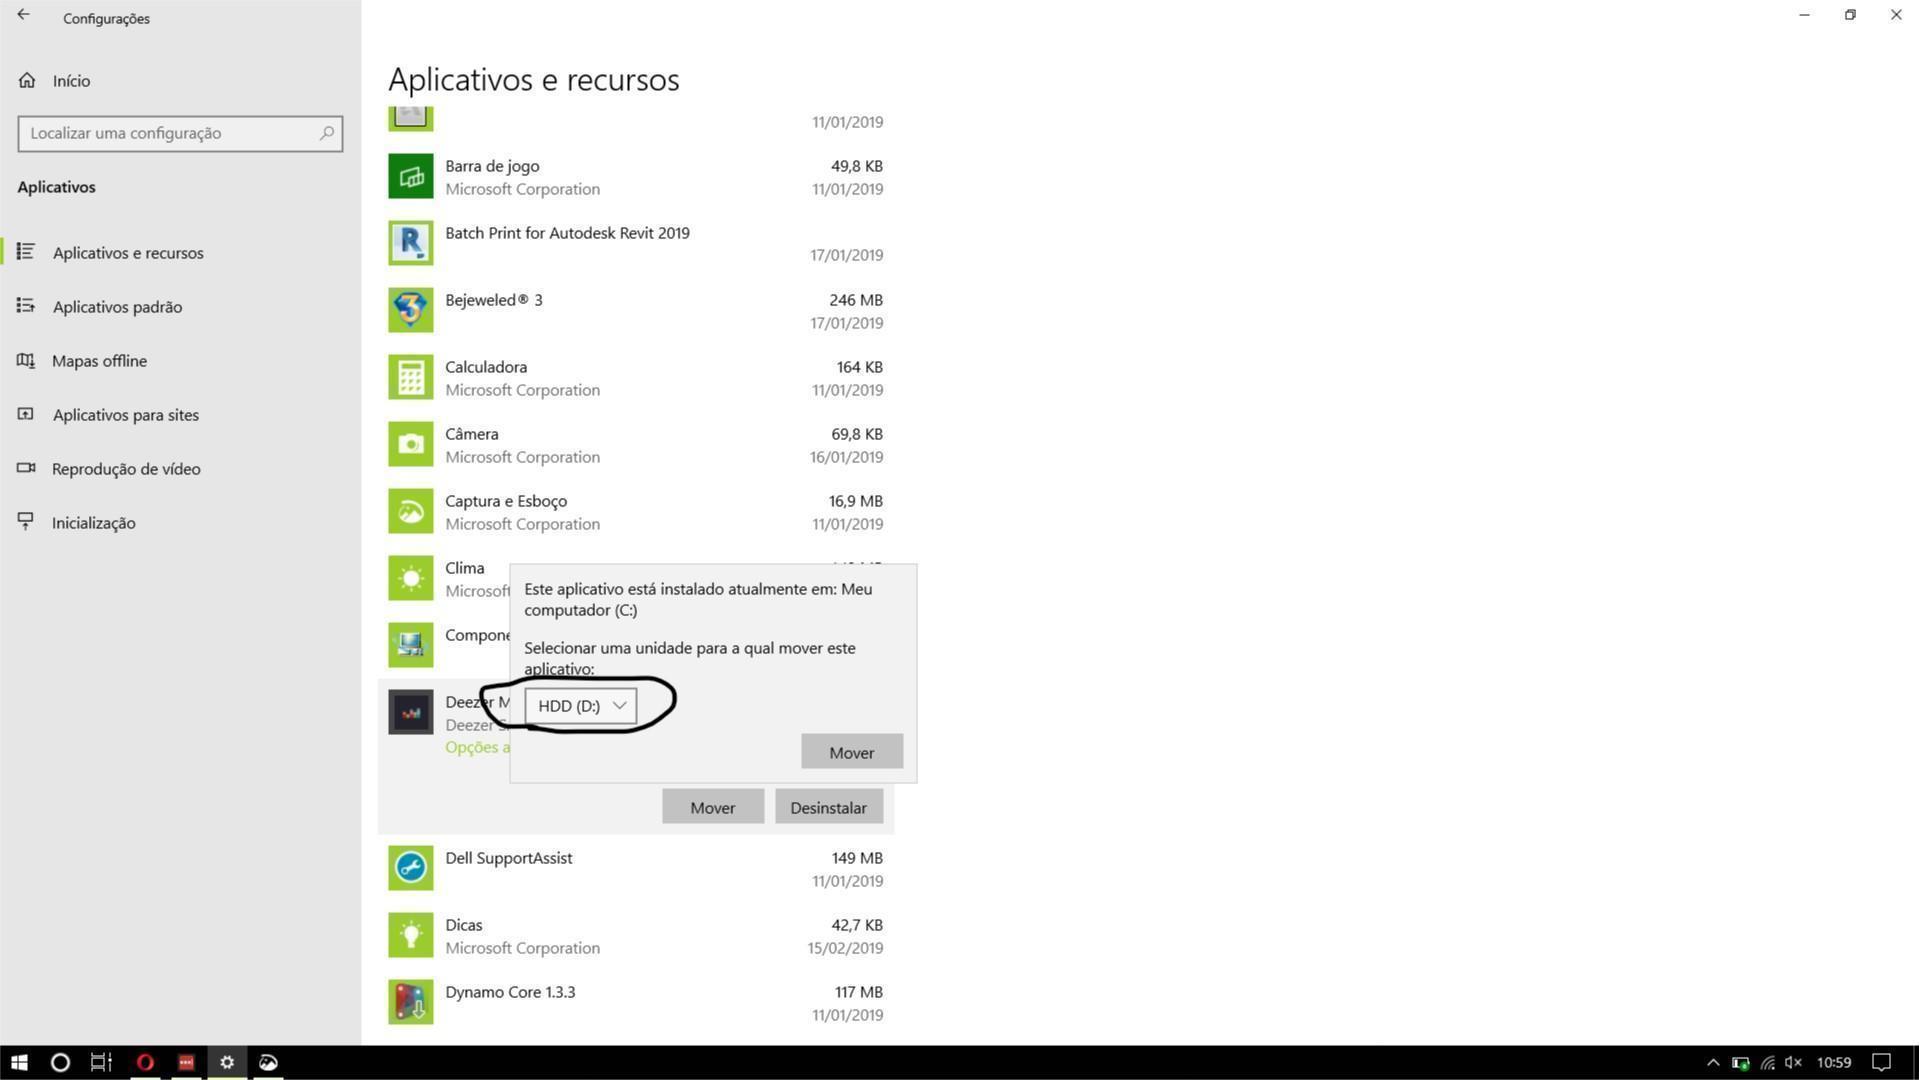Screen dimensions: 1919x1080
Task: Click the red app taskbar icon
Action: pos(186,1062)
